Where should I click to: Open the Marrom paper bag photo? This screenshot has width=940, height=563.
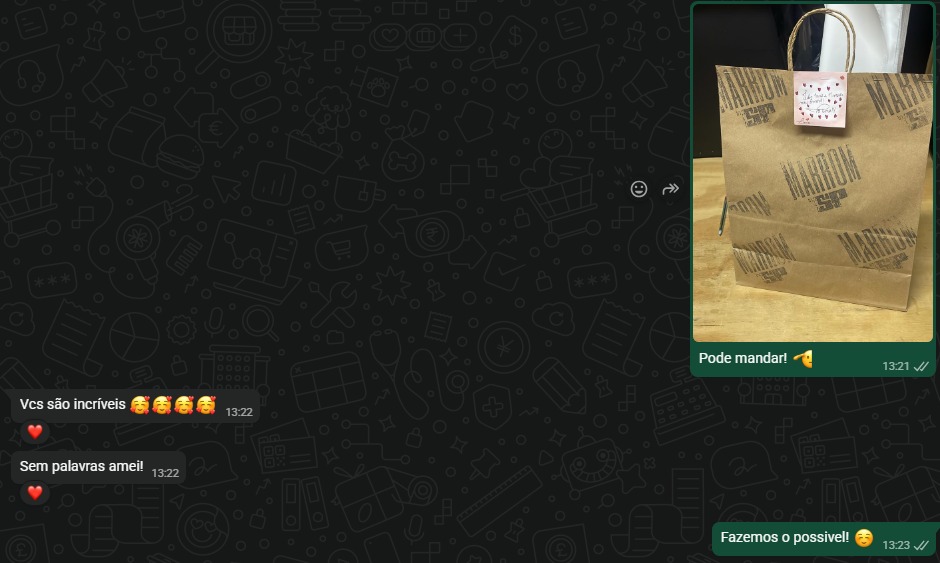[813, 173]
